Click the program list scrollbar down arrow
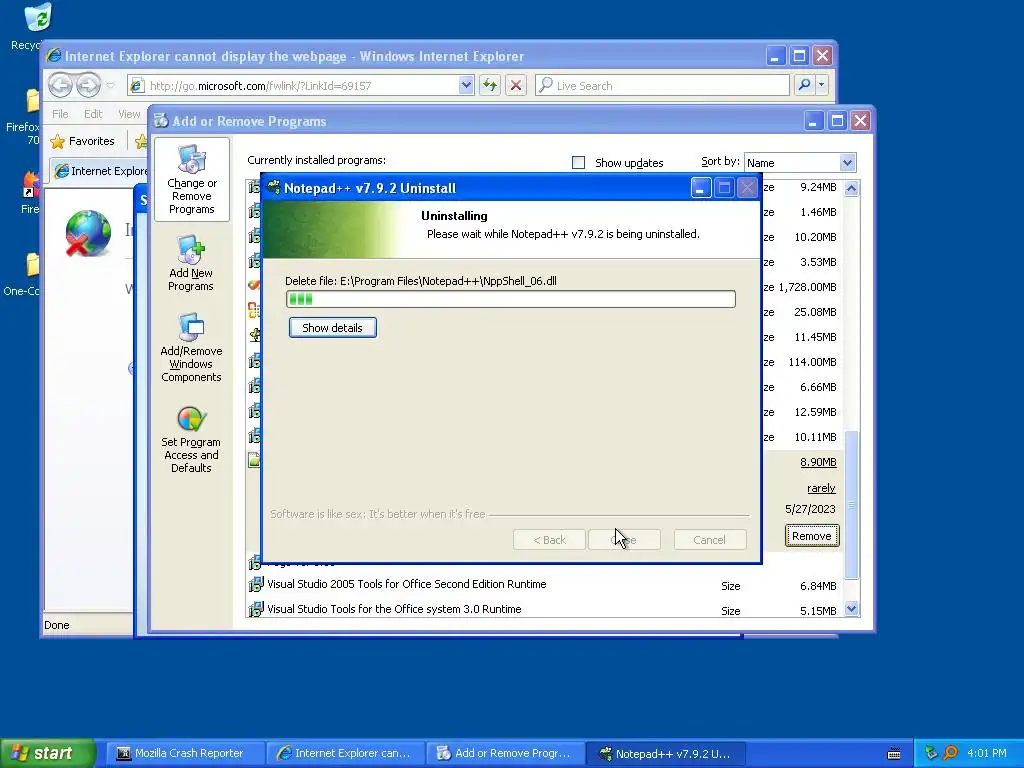1024x768 pixels. click(x=852, y=609)
